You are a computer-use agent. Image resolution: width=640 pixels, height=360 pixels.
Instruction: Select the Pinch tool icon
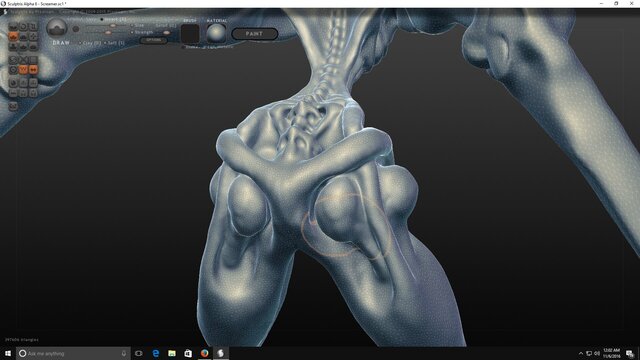pos(23,46)
